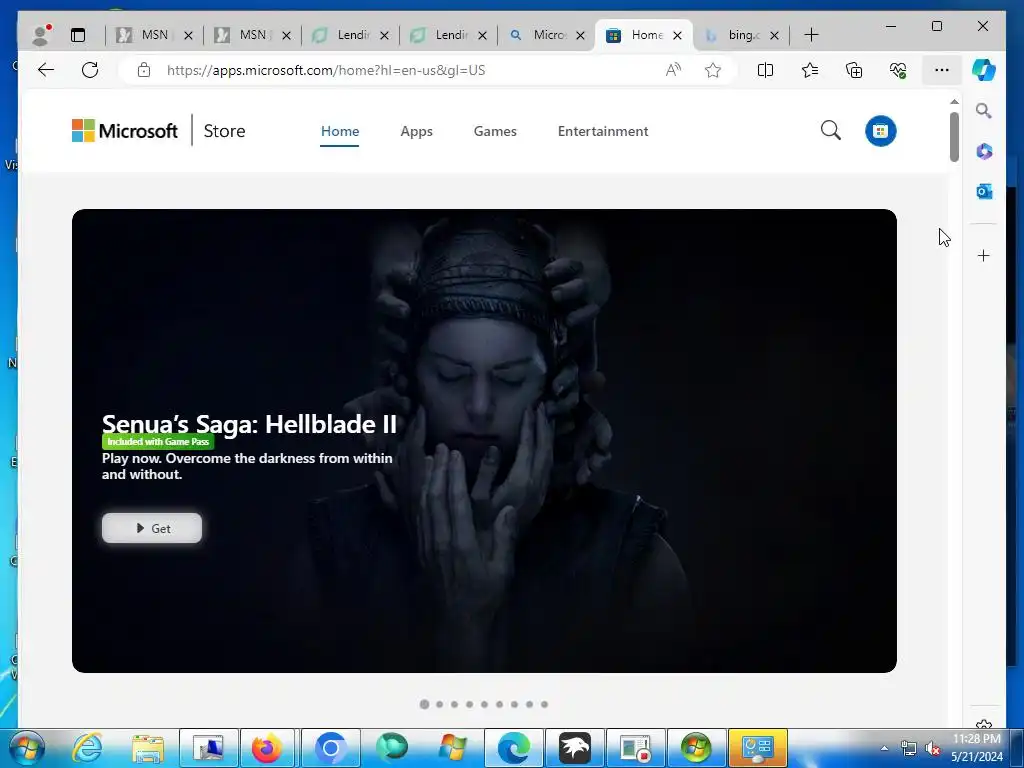Activate Read aloud icon in address bar

pos(673,70)
